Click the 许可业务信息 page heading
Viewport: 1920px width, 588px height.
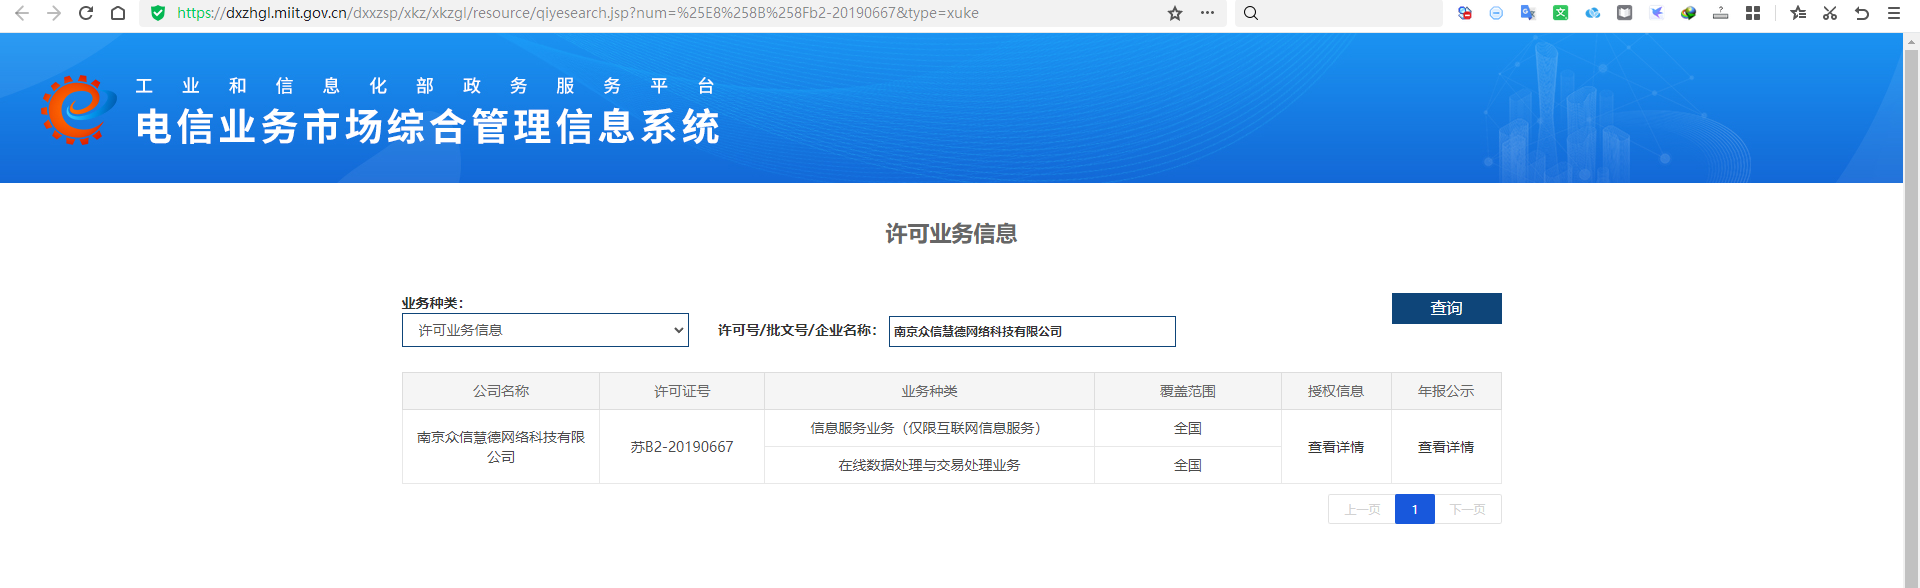[951, 234]
